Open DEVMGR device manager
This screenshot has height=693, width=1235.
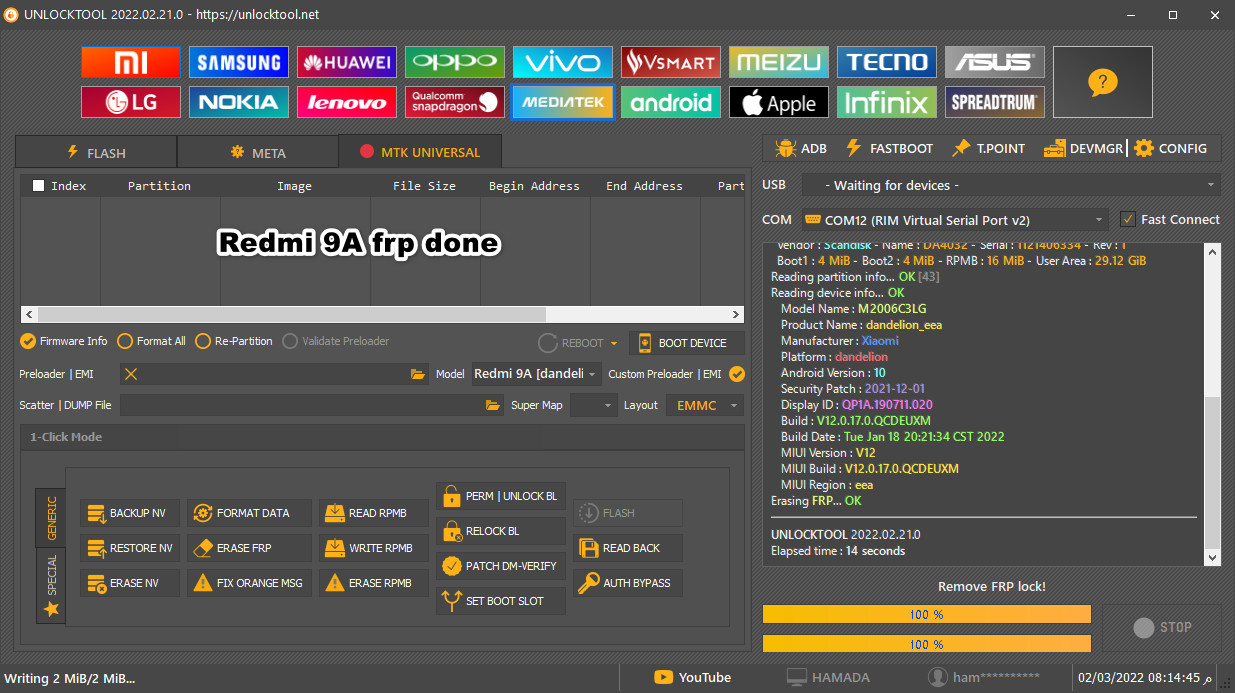[1084, 148]
